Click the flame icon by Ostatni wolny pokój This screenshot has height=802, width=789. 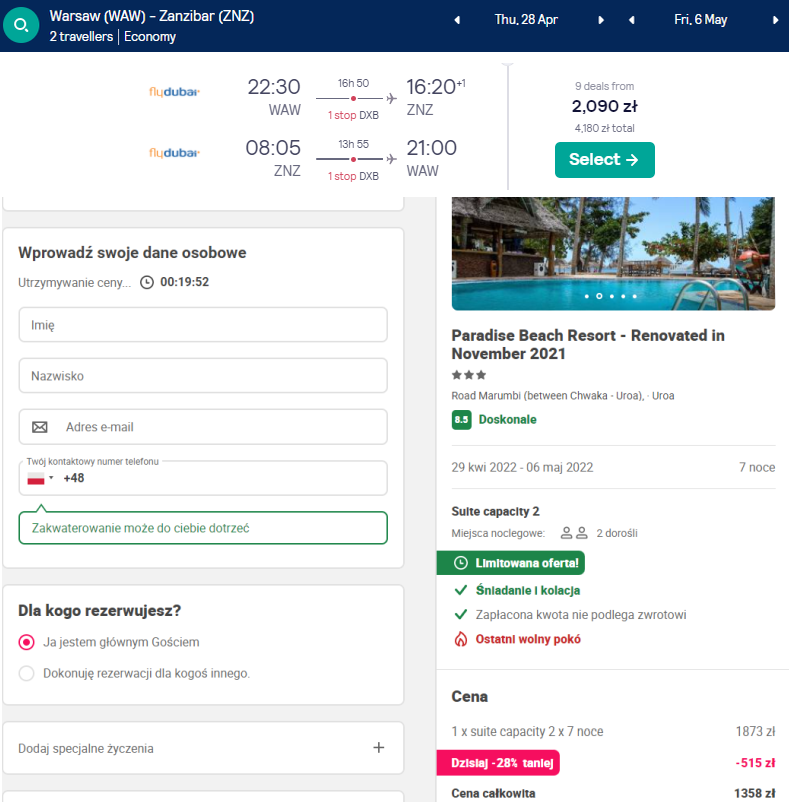click(x=460, y=639)
